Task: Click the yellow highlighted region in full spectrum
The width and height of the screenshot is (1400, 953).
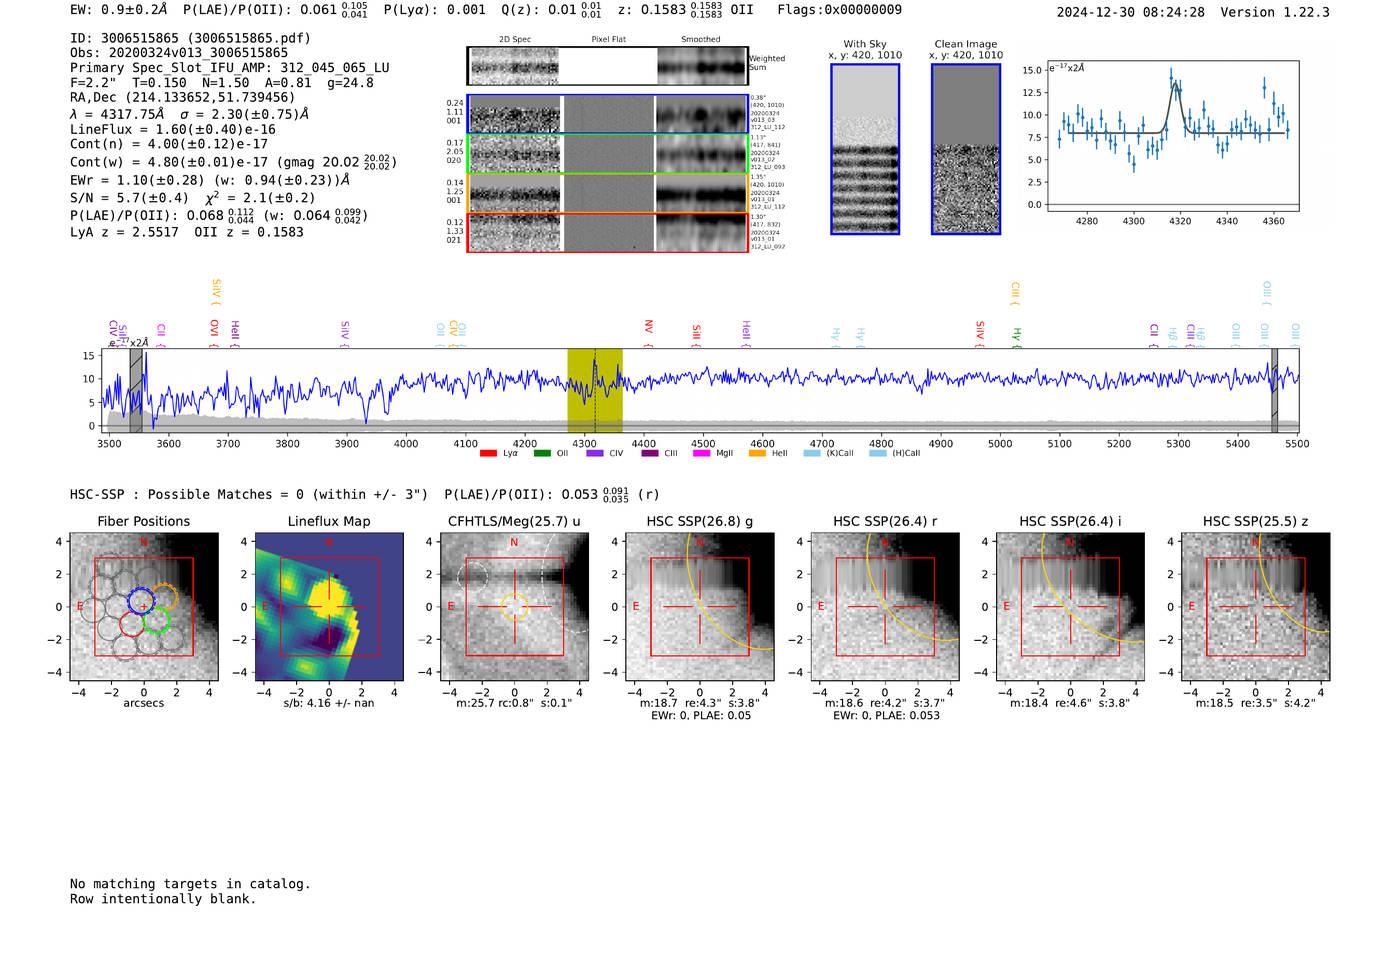Action: (595, 391)
